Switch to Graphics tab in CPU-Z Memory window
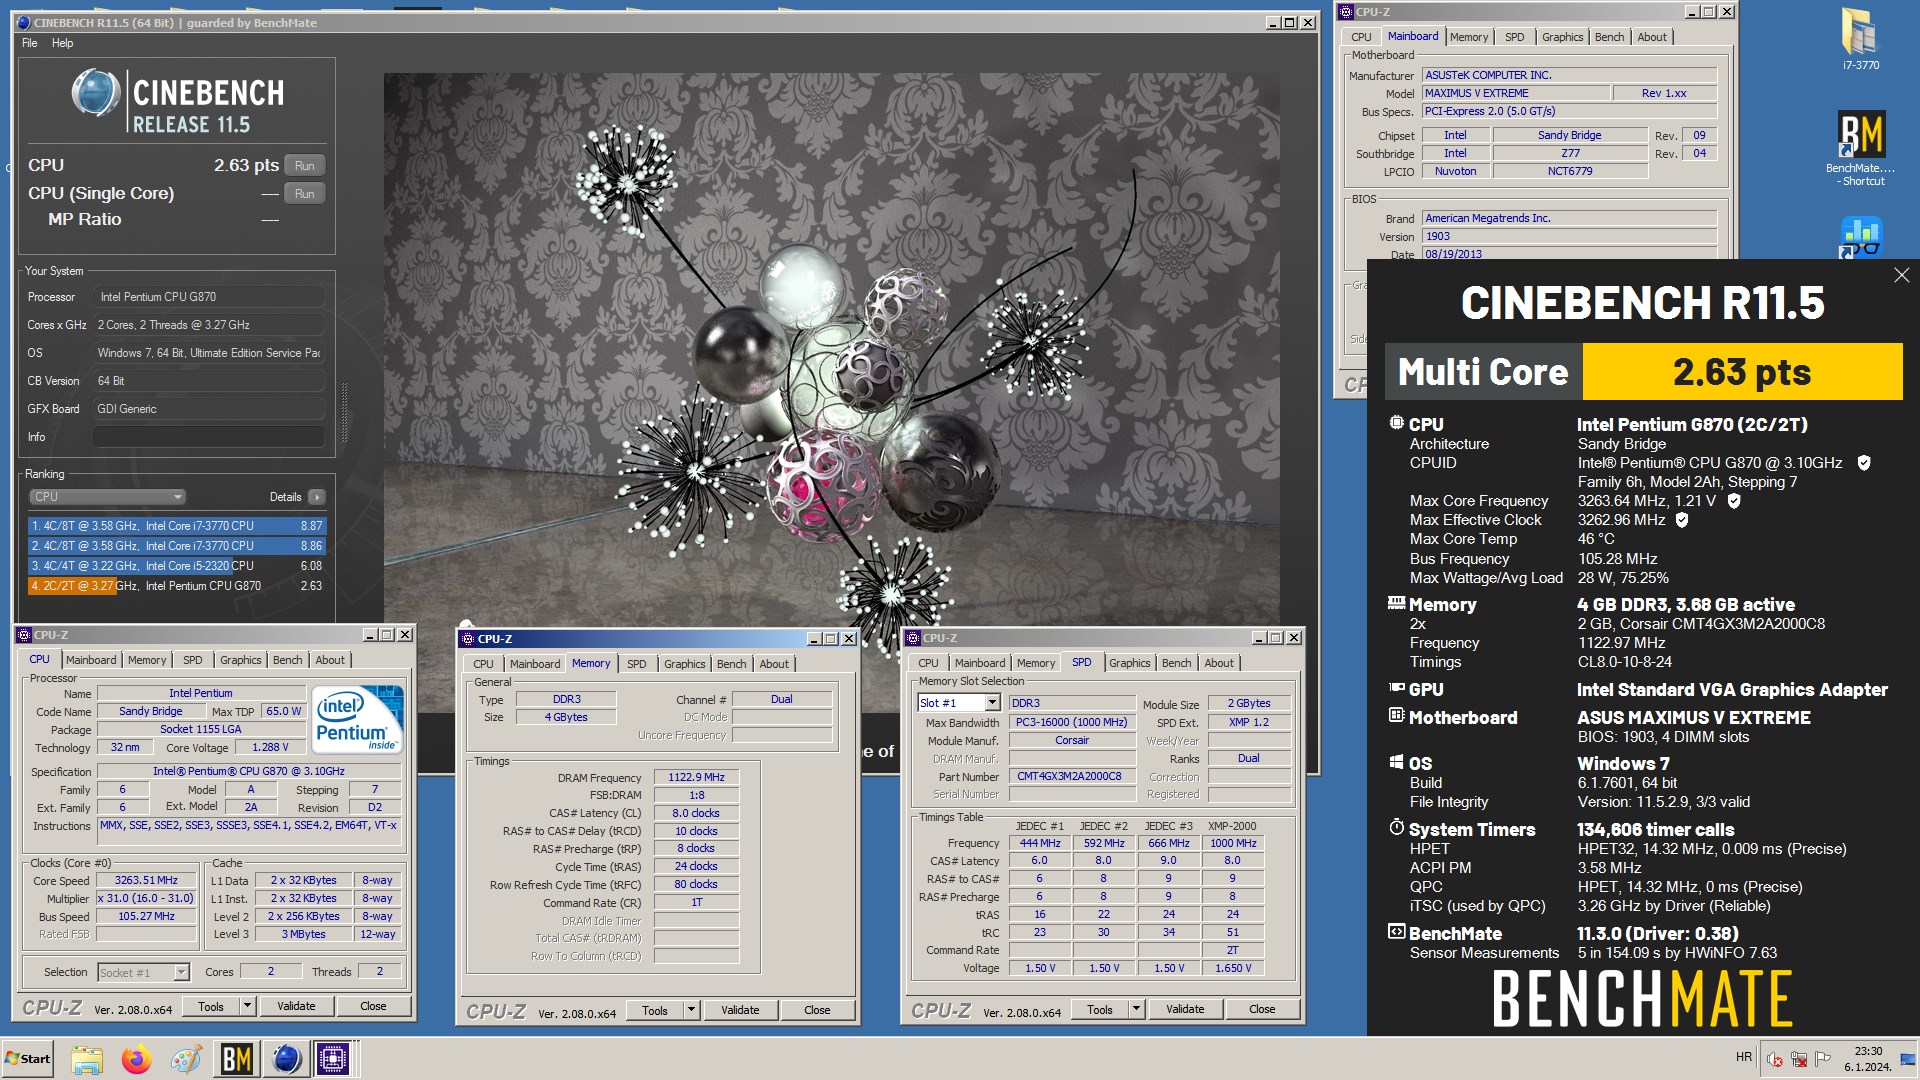Screen dimensions: 1920x1080 pyautogui.click(x=684, y=664)
